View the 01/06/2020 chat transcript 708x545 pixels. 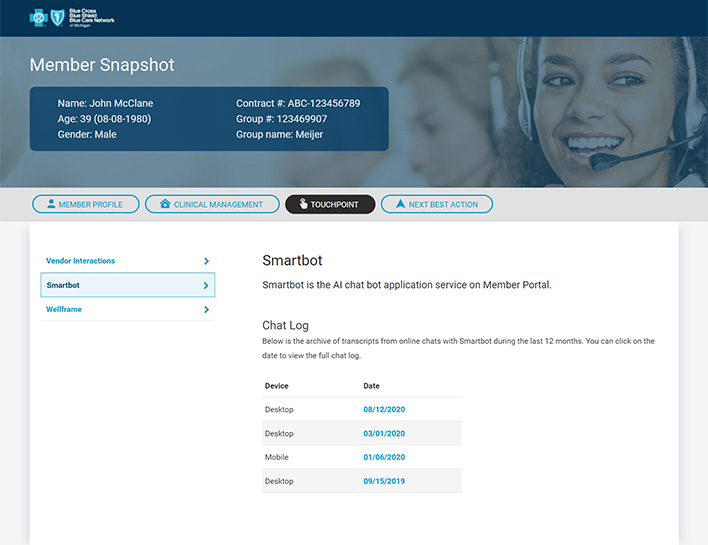click(x=384, y=457)
